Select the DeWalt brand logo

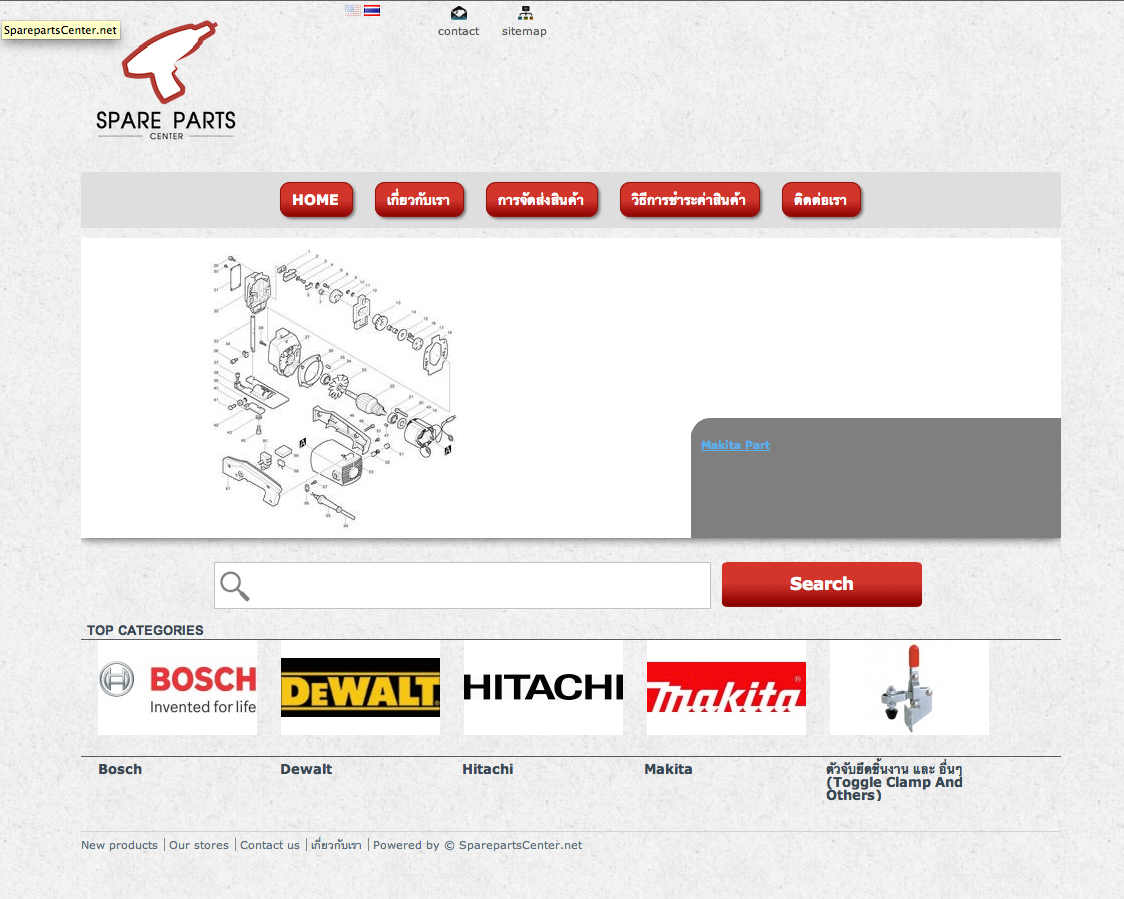tap(360, 688)
